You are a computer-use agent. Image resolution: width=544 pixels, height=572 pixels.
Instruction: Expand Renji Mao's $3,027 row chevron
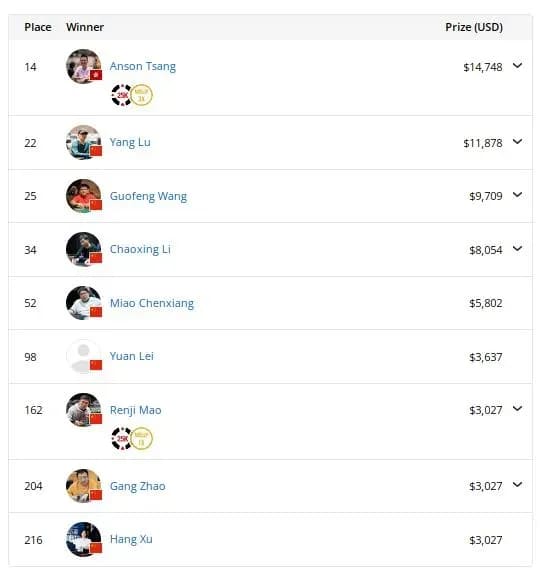point(517,409)
